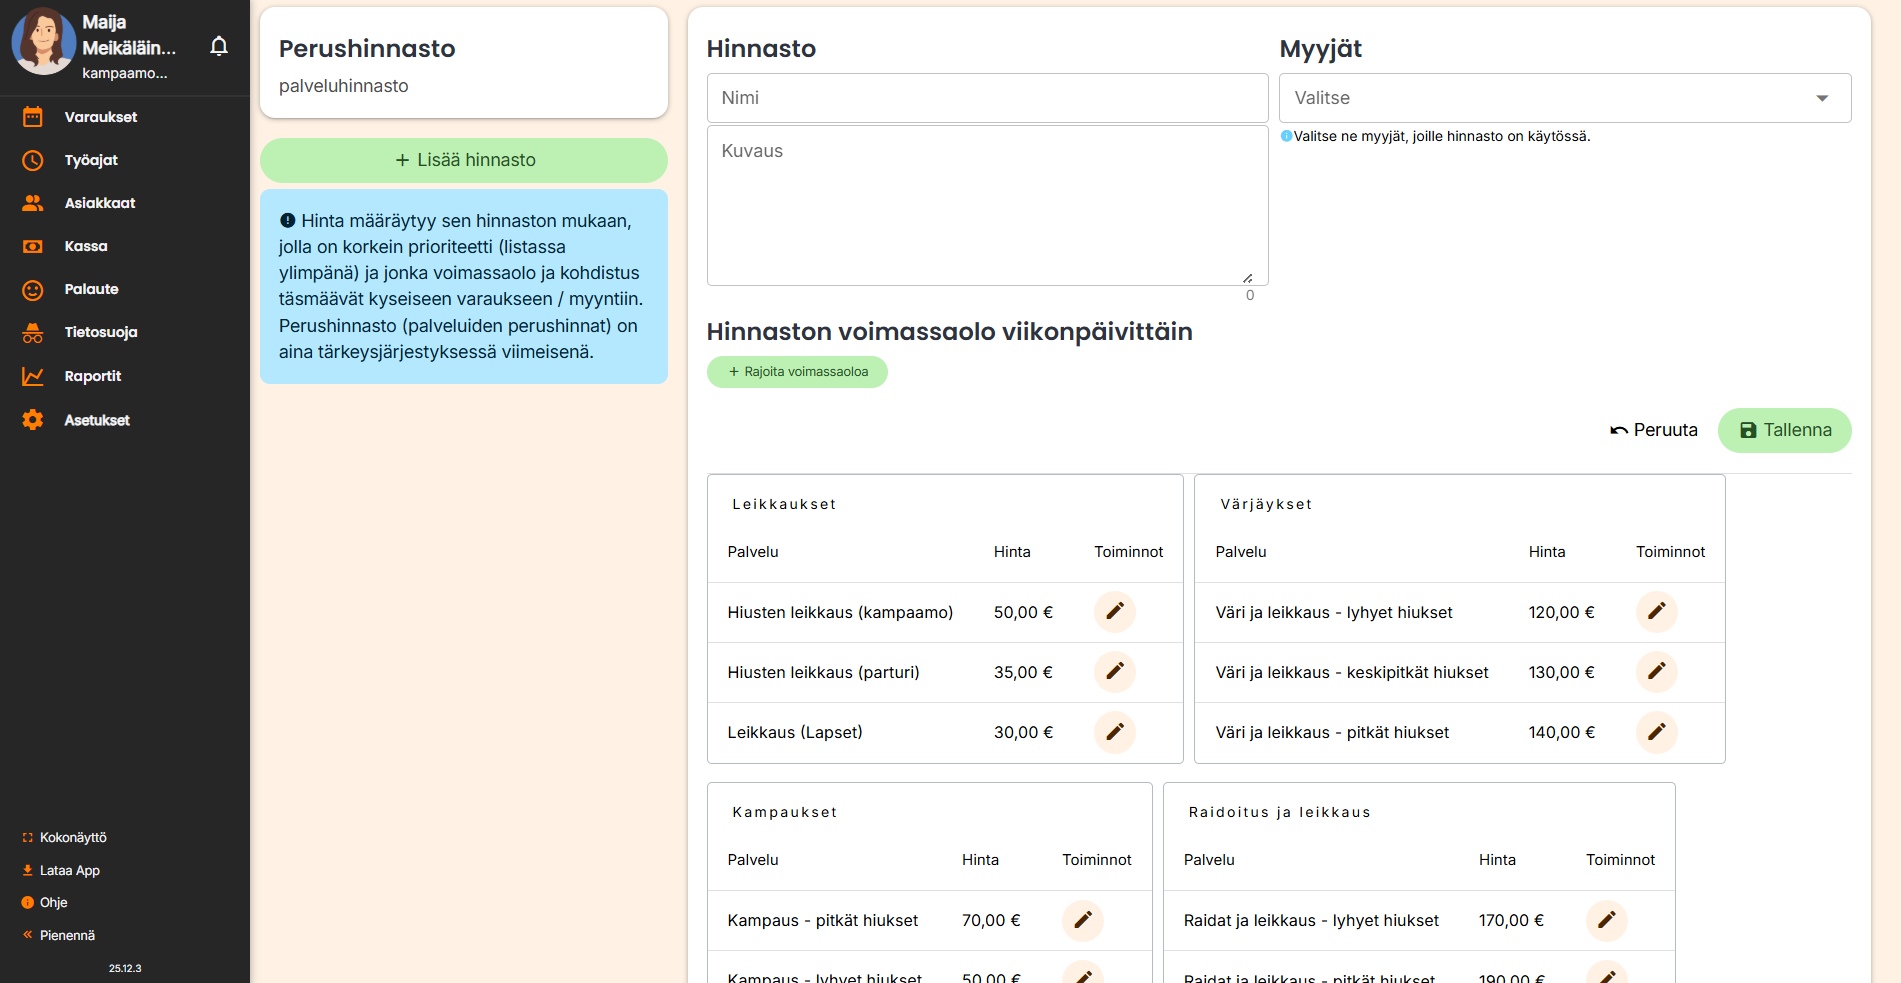Edit Raidat ja leikkaus - lyhyet hiukset
This screenshot has height=983, width=1901.
pos(1606,920)
